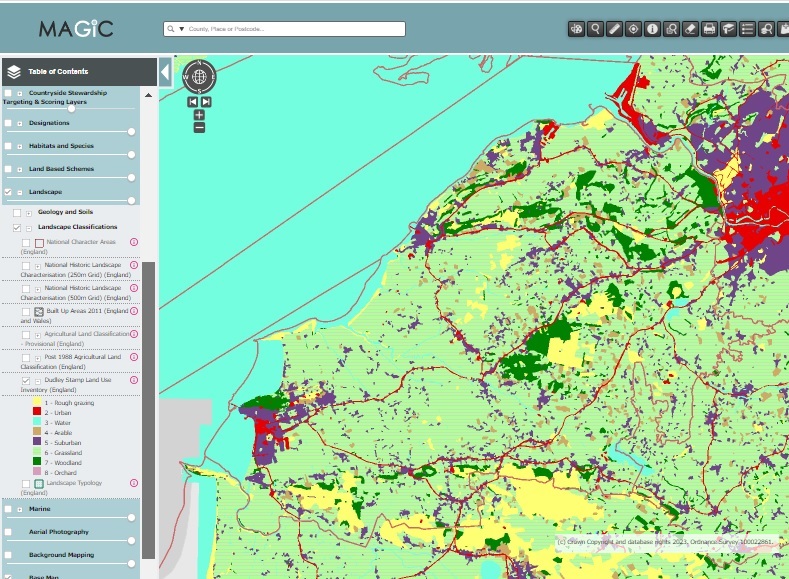Select the eraser clear tool

click(690, 29)
